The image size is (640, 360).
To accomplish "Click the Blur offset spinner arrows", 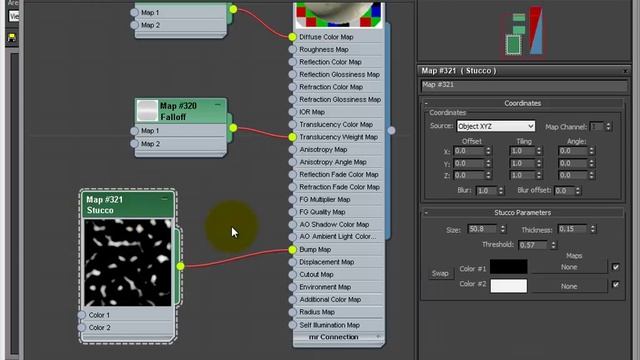I will pyautogui.click(x=578, y=191).
